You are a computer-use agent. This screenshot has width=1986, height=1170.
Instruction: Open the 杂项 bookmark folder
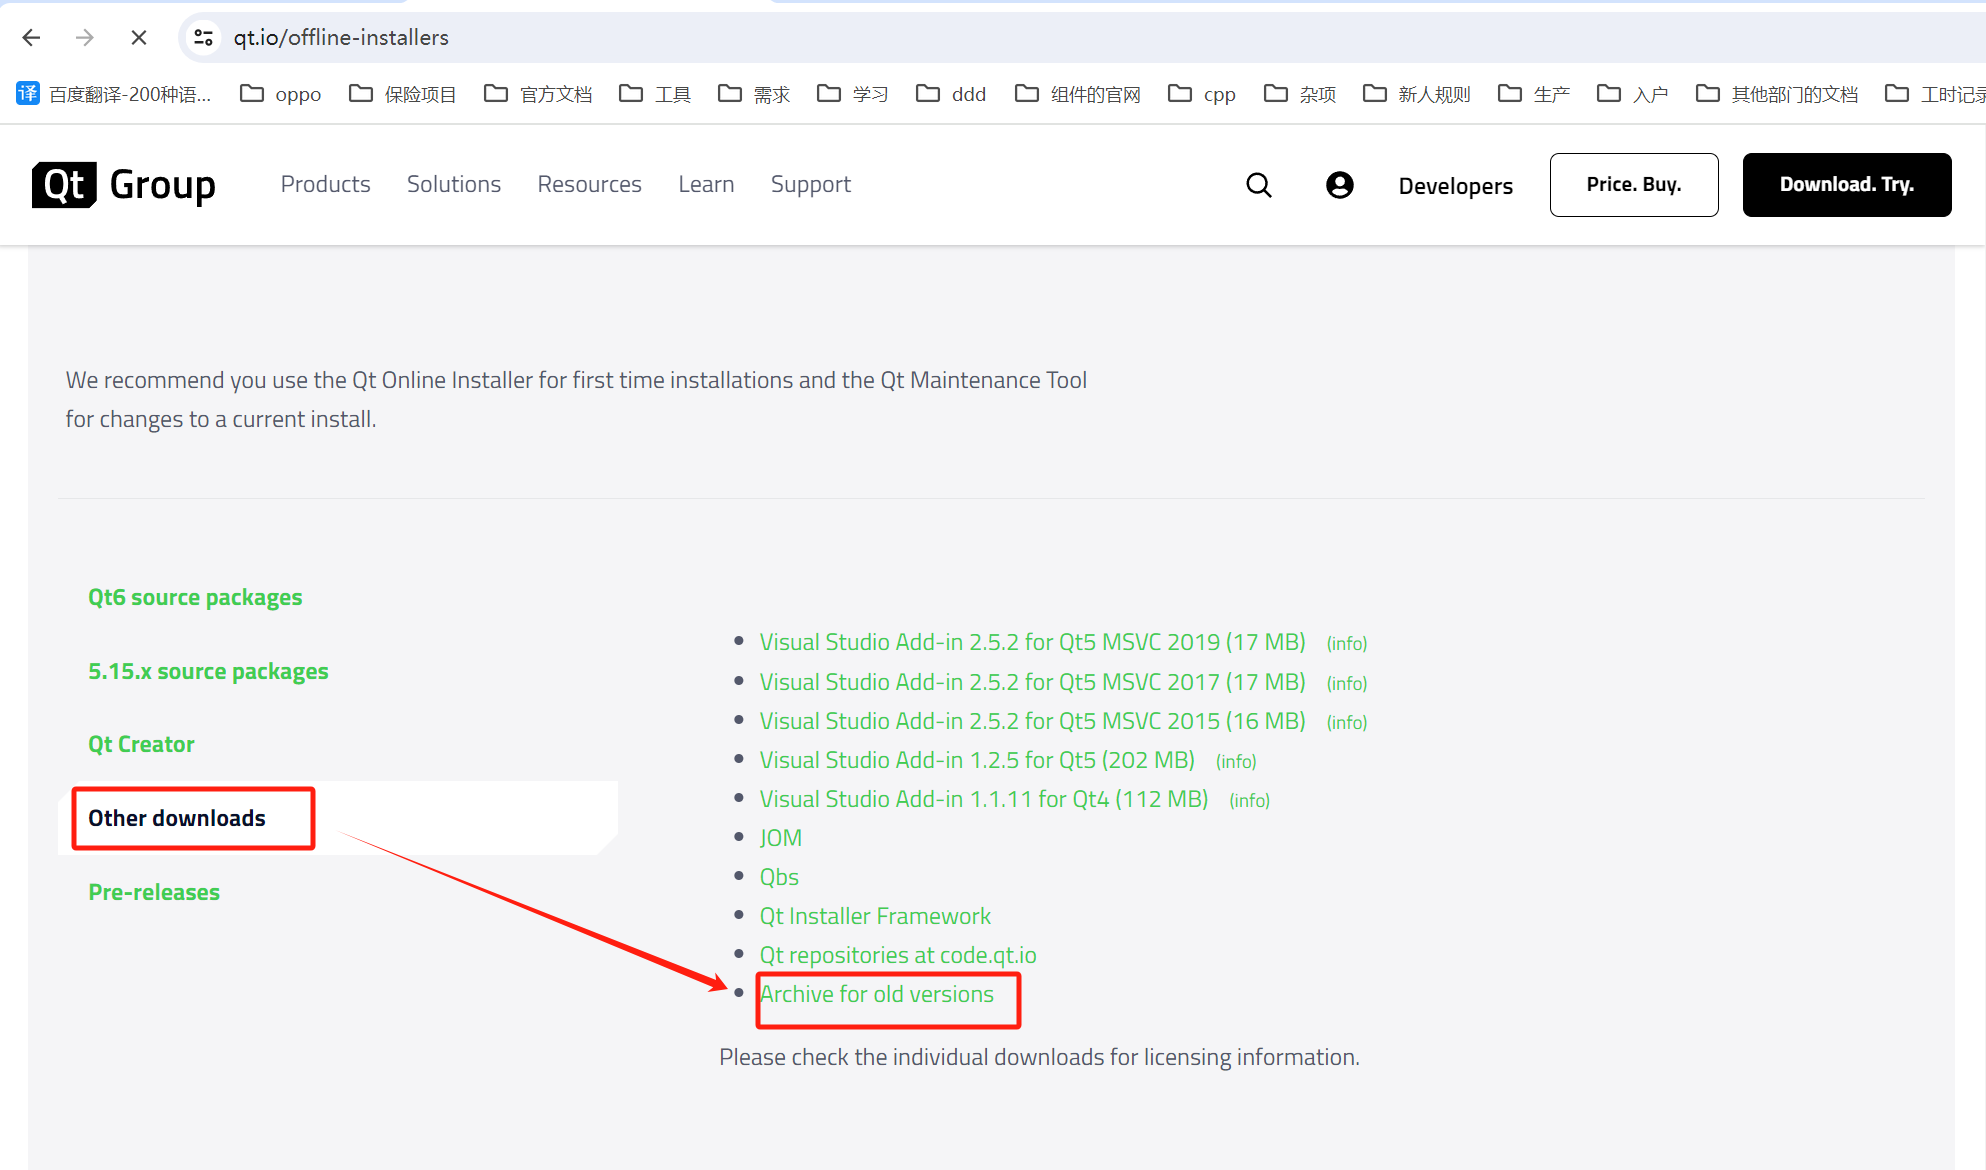click(x=1300, y=94)
